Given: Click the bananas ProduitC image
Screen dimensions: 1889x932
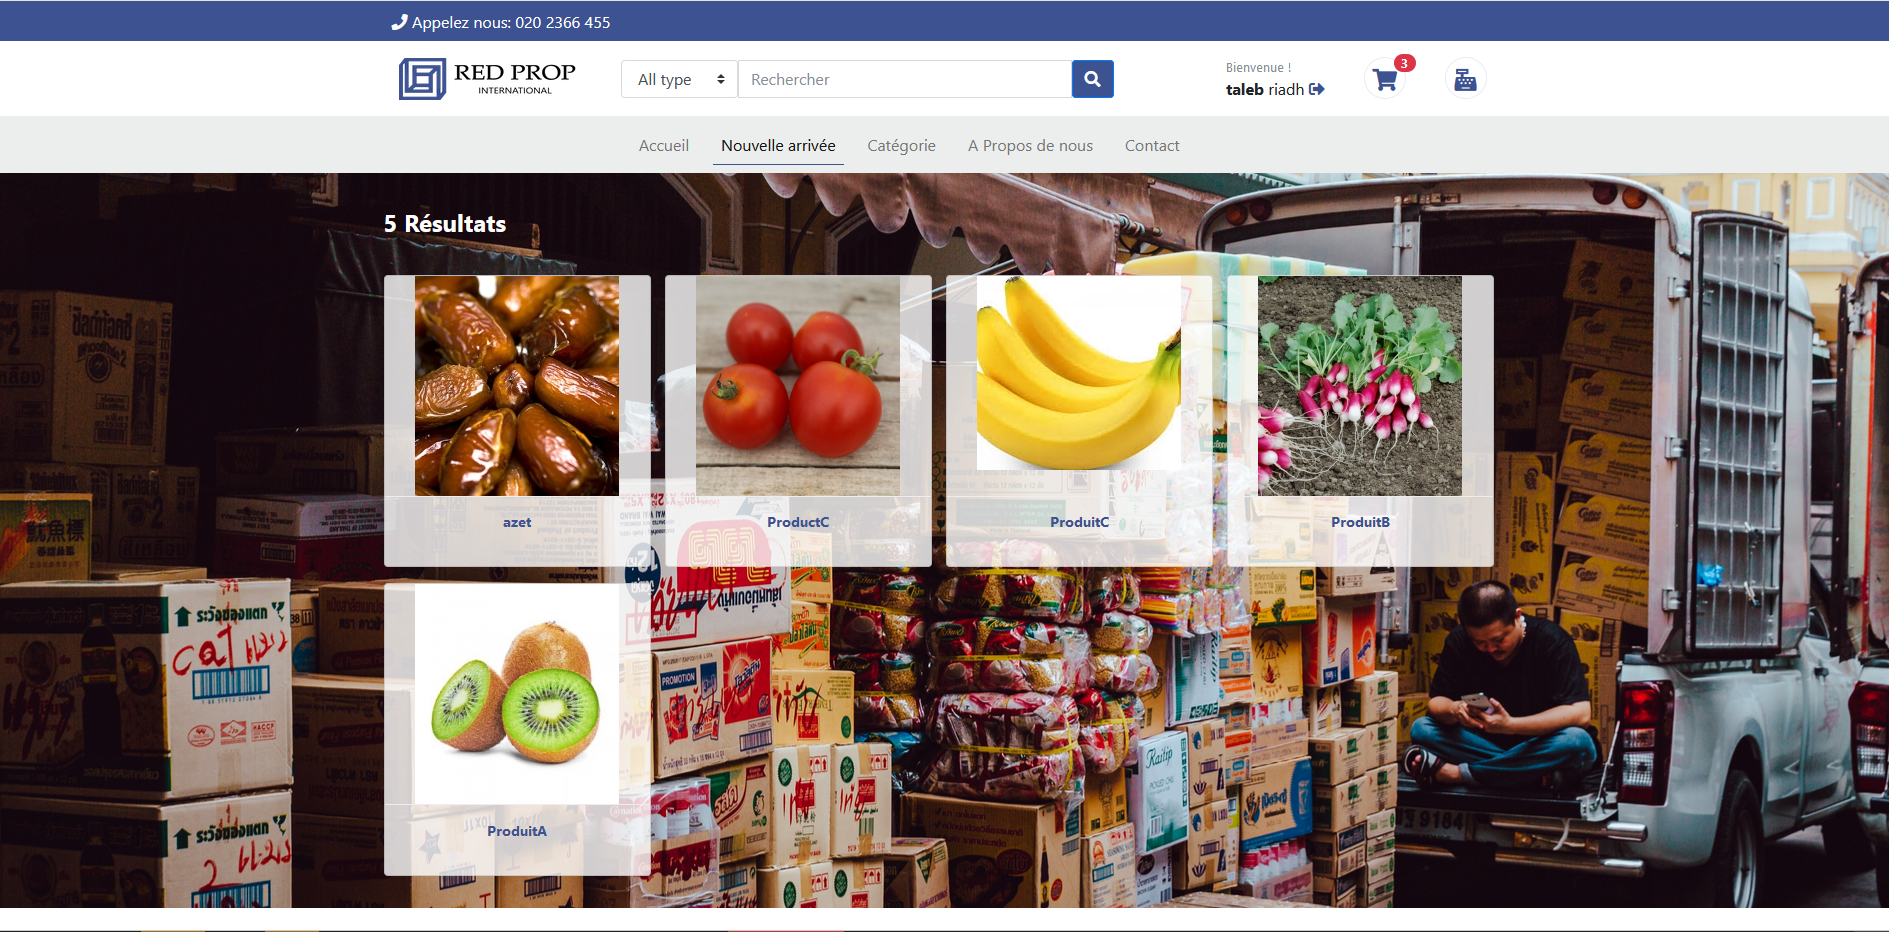Looking at the screenshot, I should click(1079, 373).
